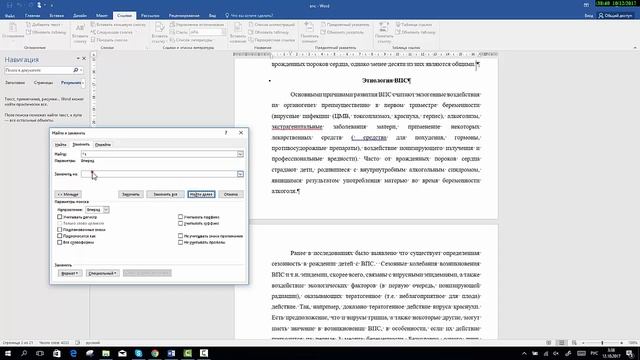Click Add Text (Добавить текст) in ribbon
This screenshot has height=360, width=640.
click(43, 25)
